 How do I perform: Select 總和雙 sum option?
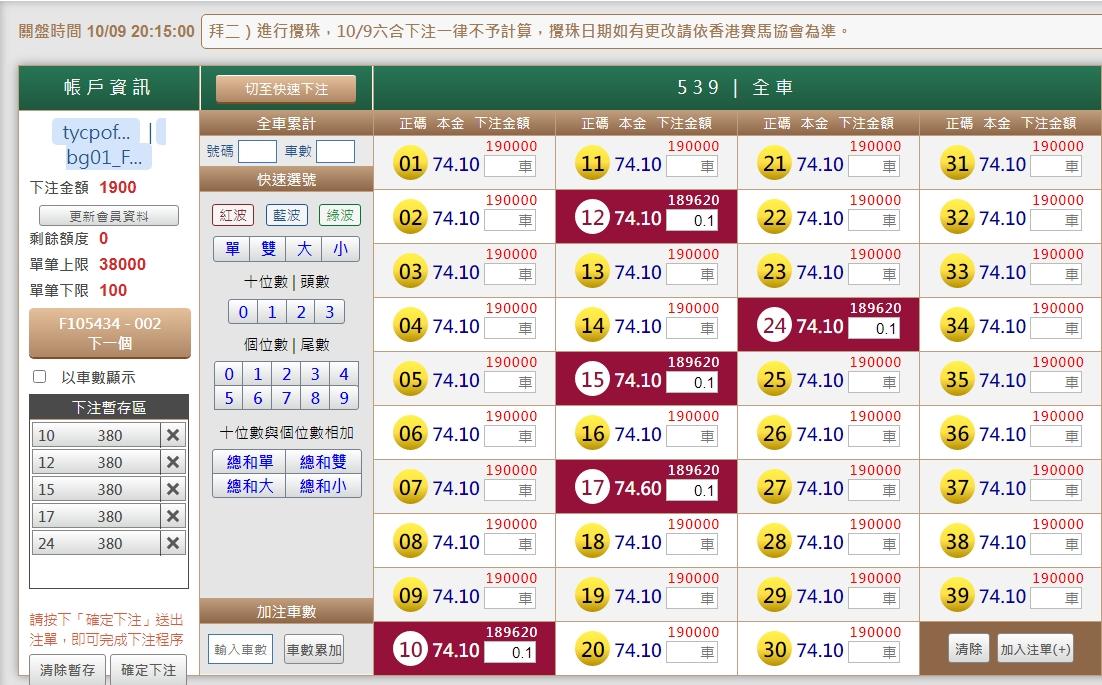[x=323, y=462]
